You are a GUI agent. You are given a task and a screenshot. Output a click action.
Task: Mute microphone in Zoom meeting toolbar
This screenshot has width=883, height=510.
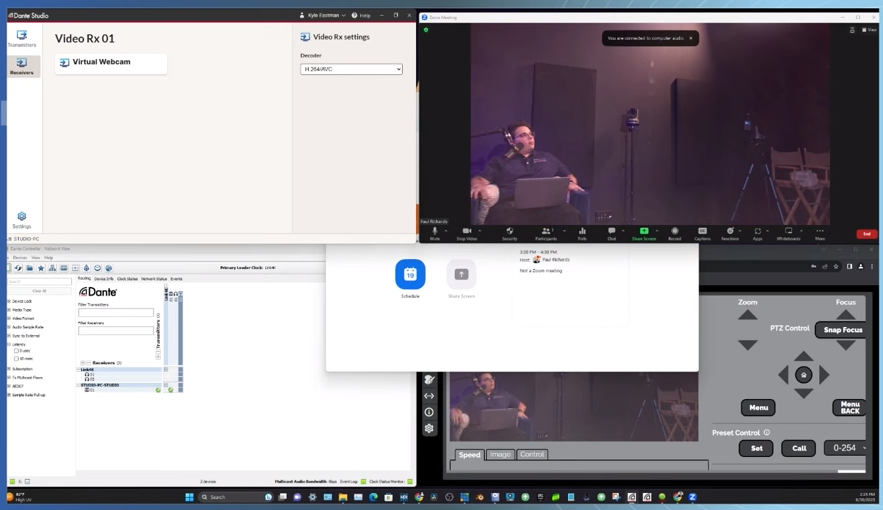(x=434, y=234)
